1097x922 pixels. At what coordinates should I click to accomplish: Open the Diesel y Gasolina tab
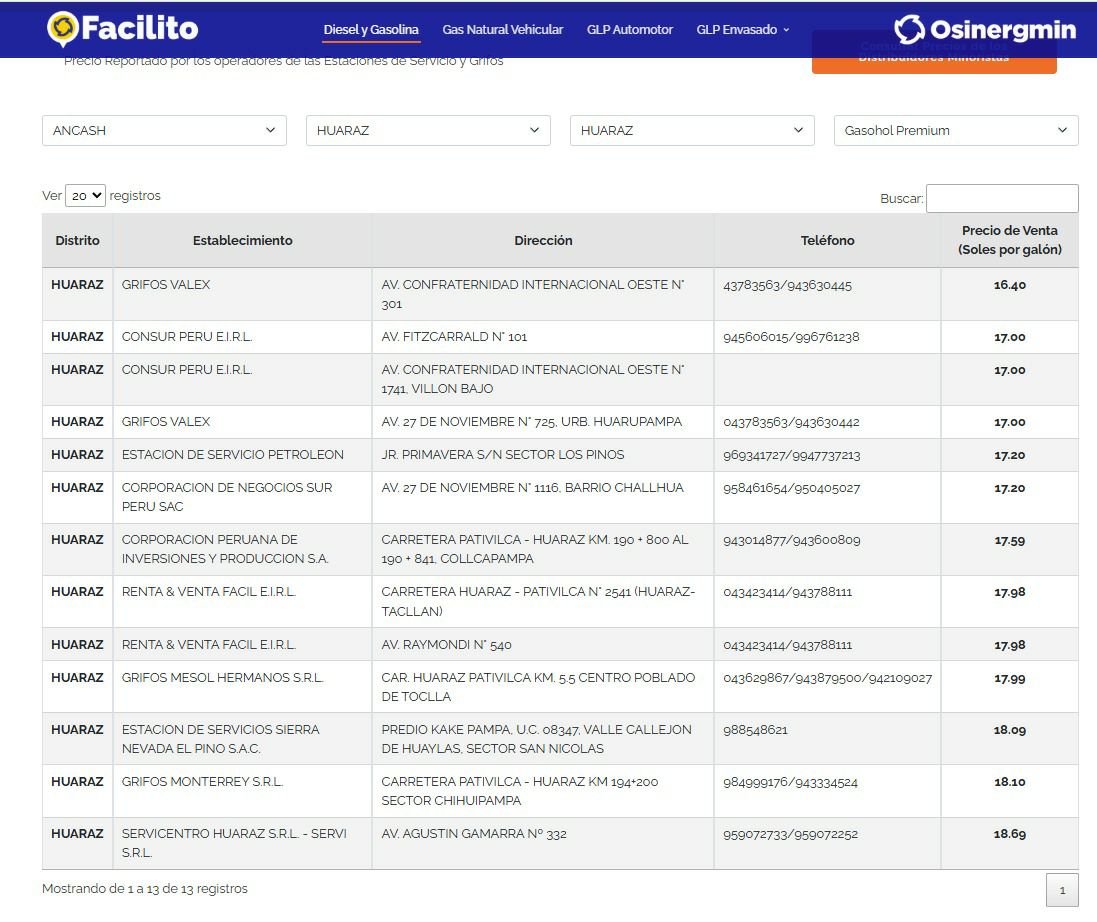(371, 30)
